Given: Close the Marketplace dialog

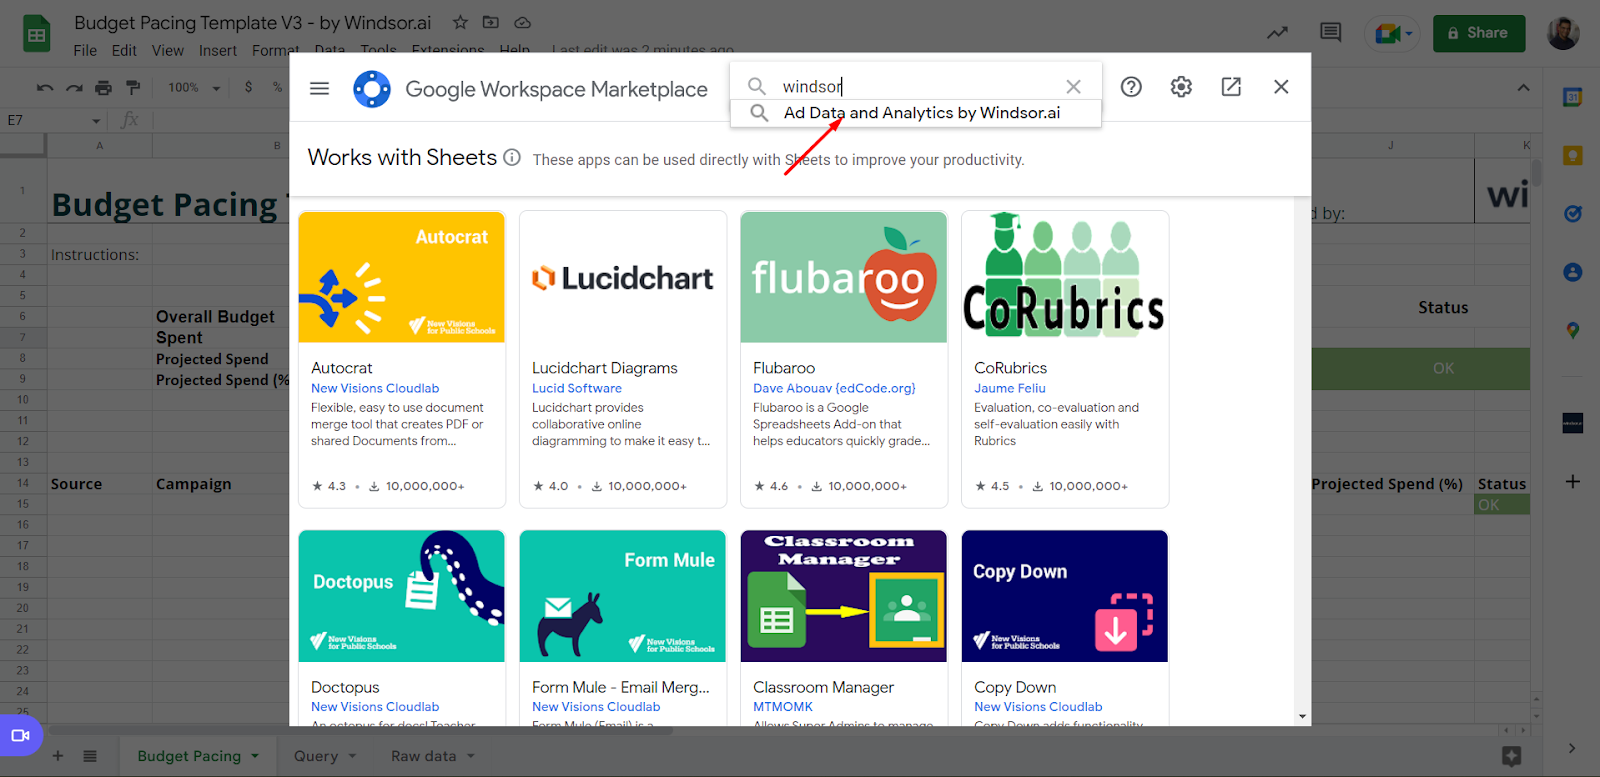Looking at the screenshot, I should click(1281, 87).
